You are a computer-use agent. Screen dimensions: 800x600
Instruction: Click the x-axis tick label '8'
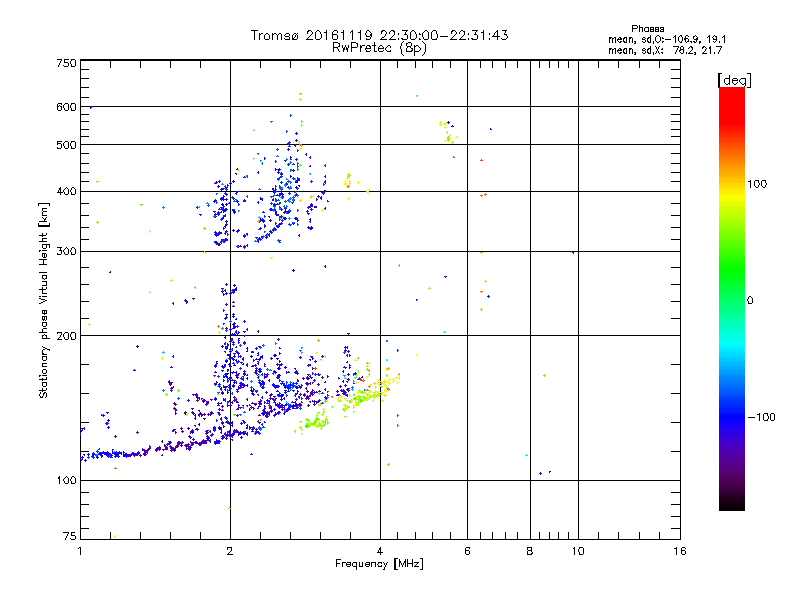530,551
